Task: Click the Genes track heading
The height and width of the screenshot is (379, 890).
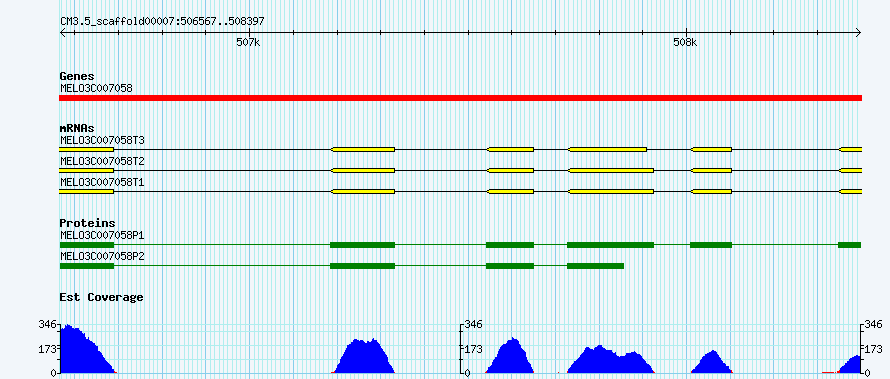Action: coord(77,76)
